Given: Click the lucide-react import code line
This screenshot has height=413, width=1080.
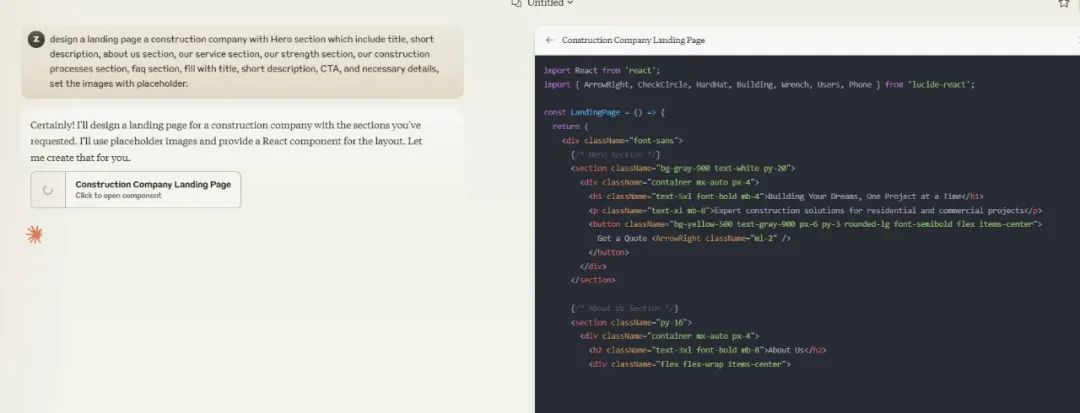Looking at the screenshot, I should pyautogui.click(x=759, y=85).
